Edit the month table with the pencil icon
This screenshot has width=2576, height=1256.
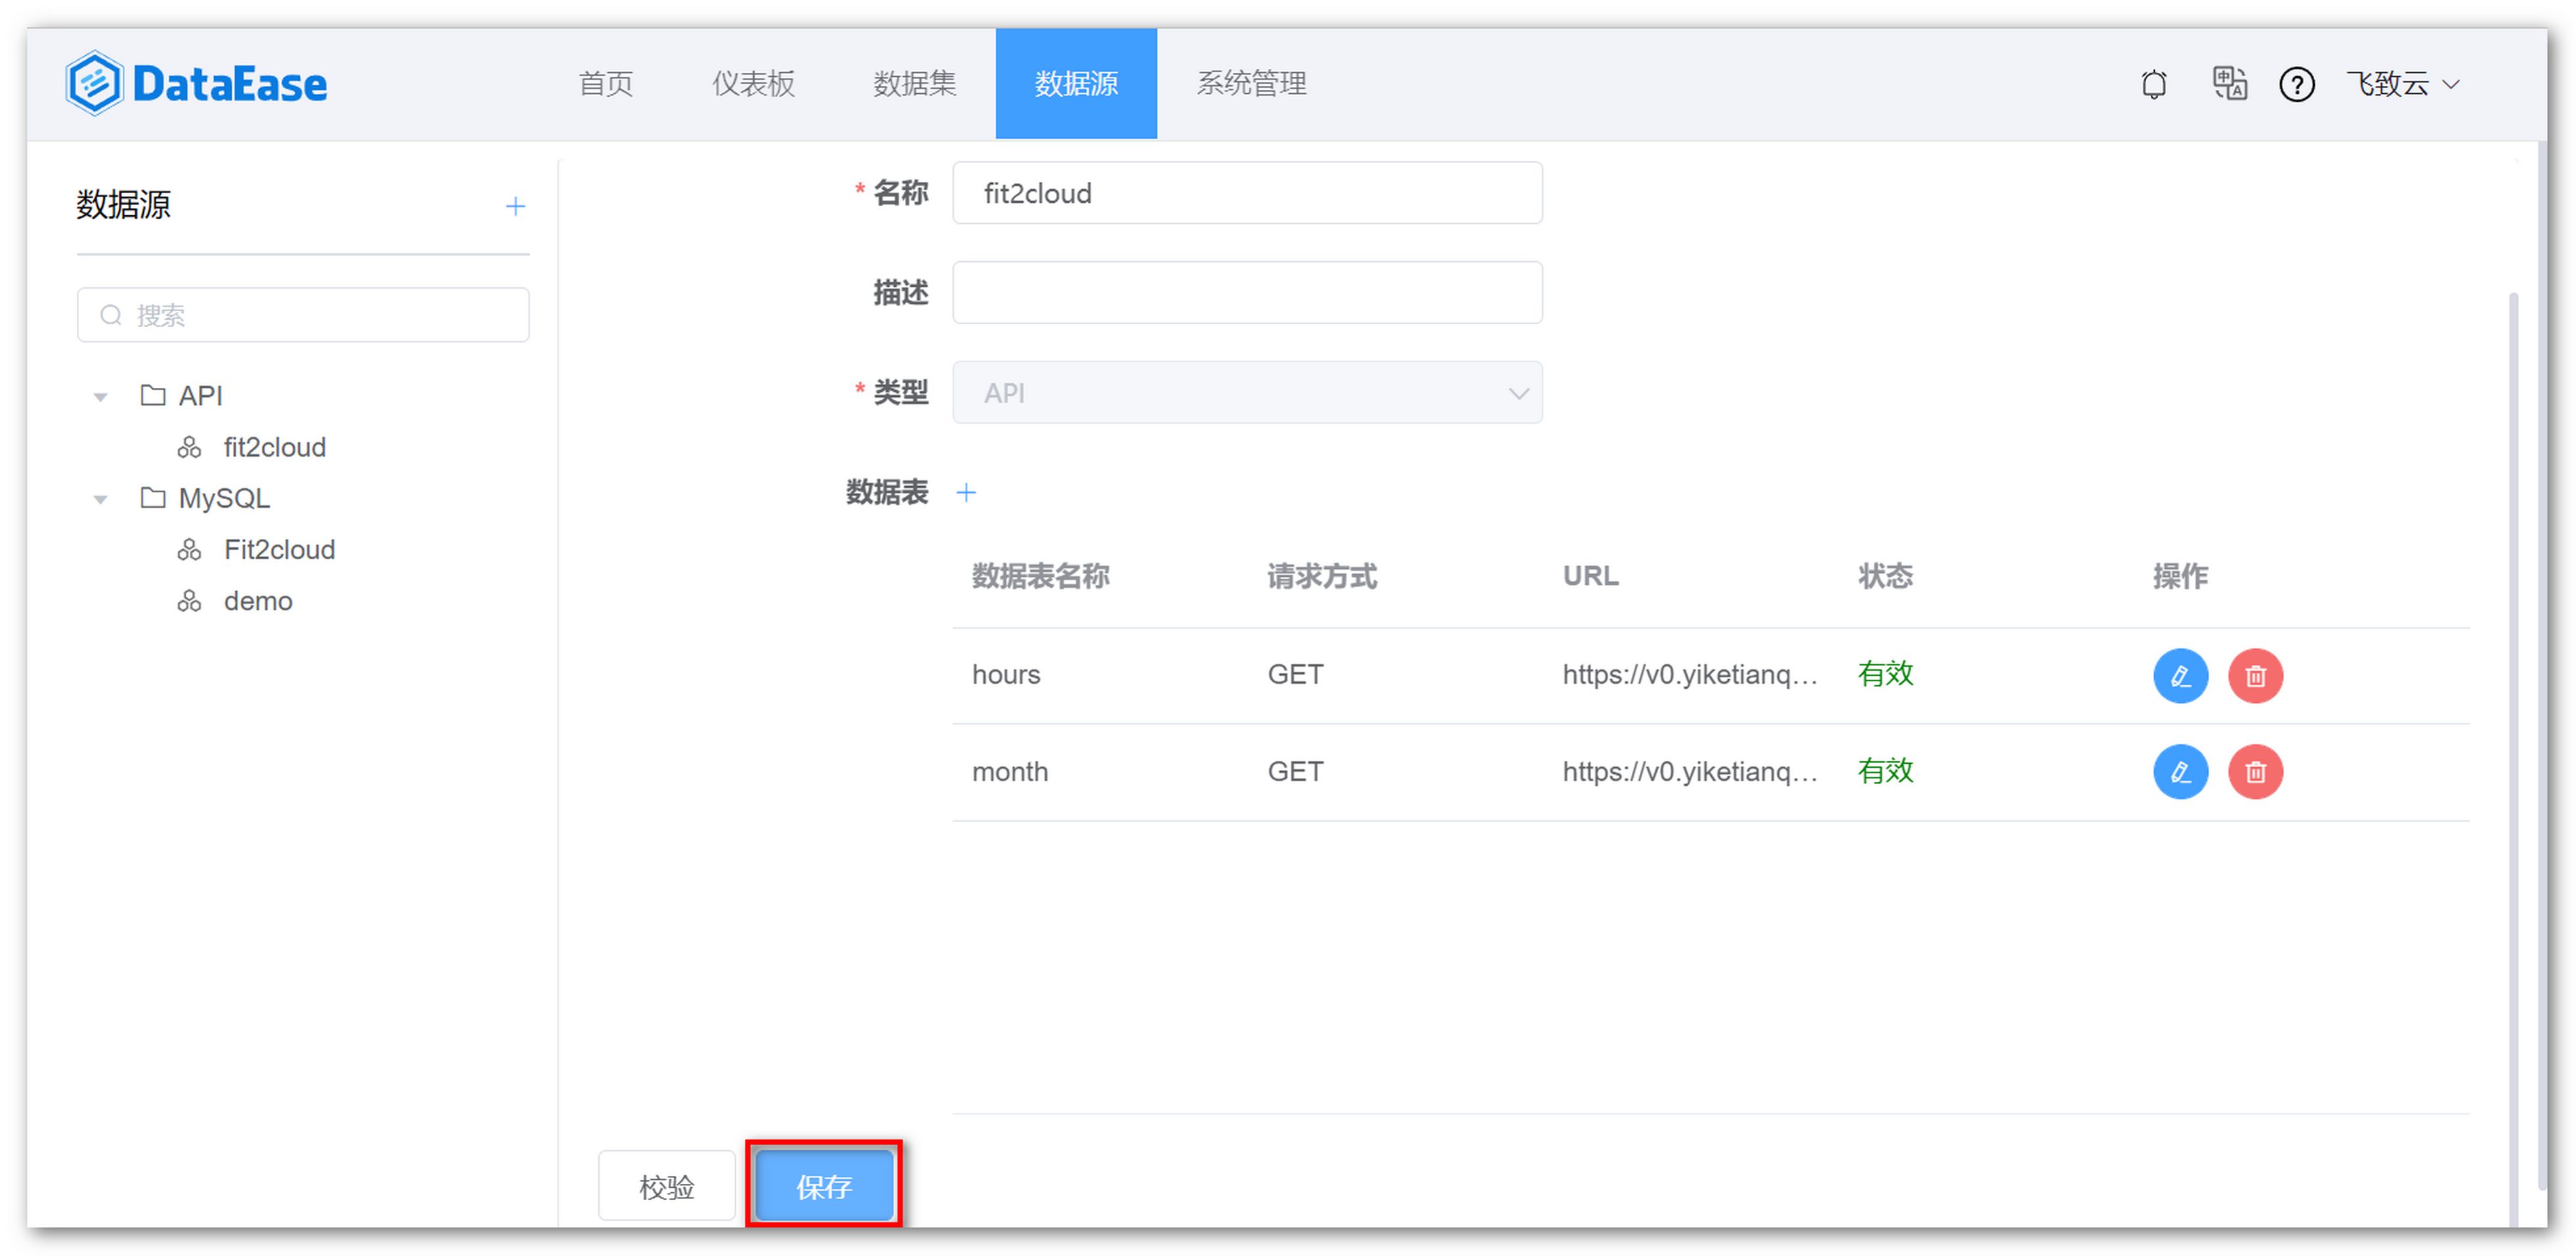[2180, 771]
